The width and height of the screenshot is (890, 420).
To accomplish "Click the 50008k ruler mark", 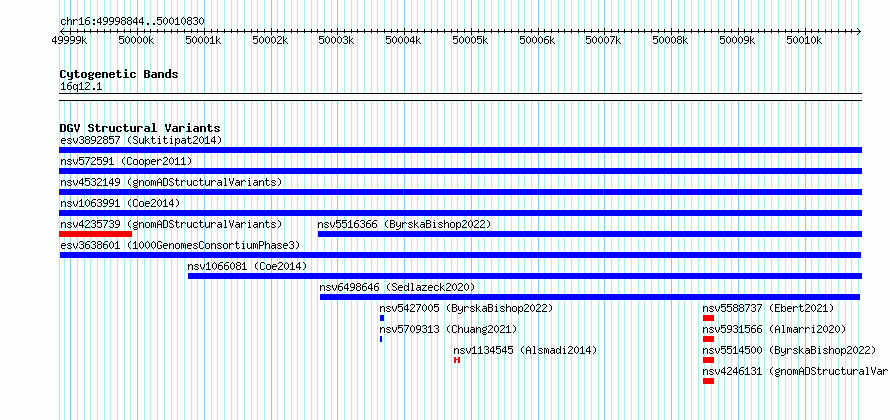I will [670, 40].
